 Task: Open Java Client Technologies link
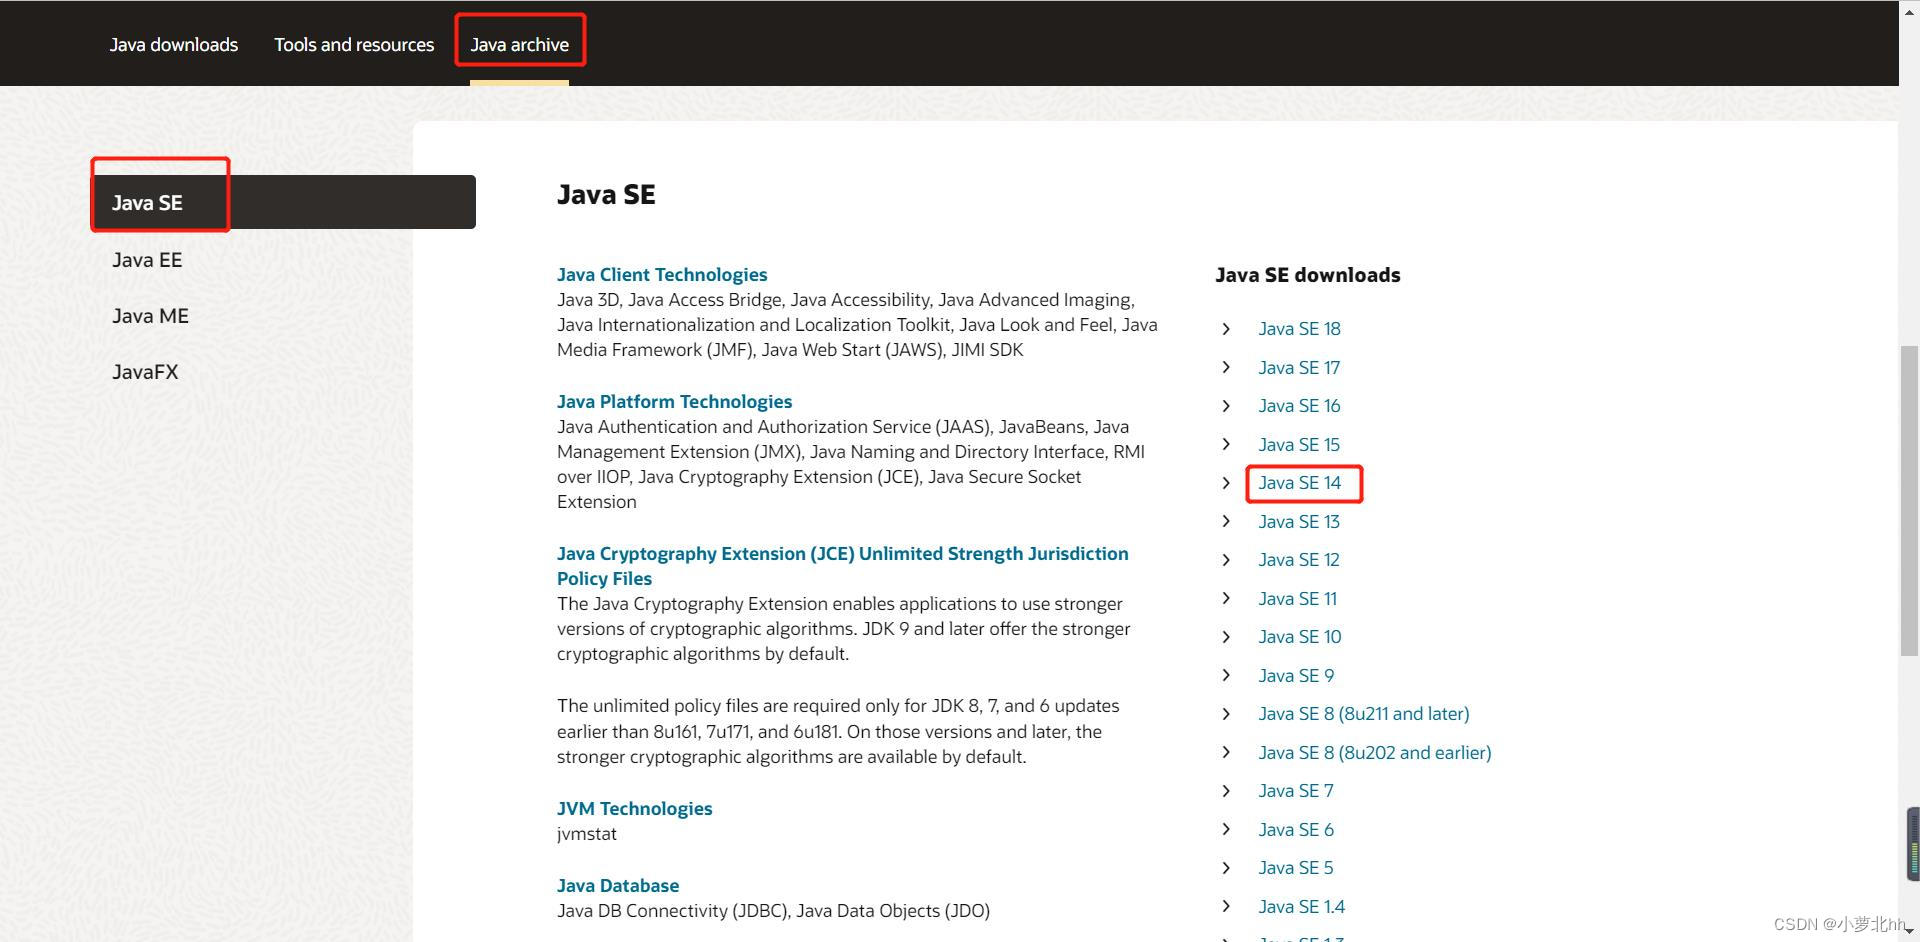(x=662, y=274)
